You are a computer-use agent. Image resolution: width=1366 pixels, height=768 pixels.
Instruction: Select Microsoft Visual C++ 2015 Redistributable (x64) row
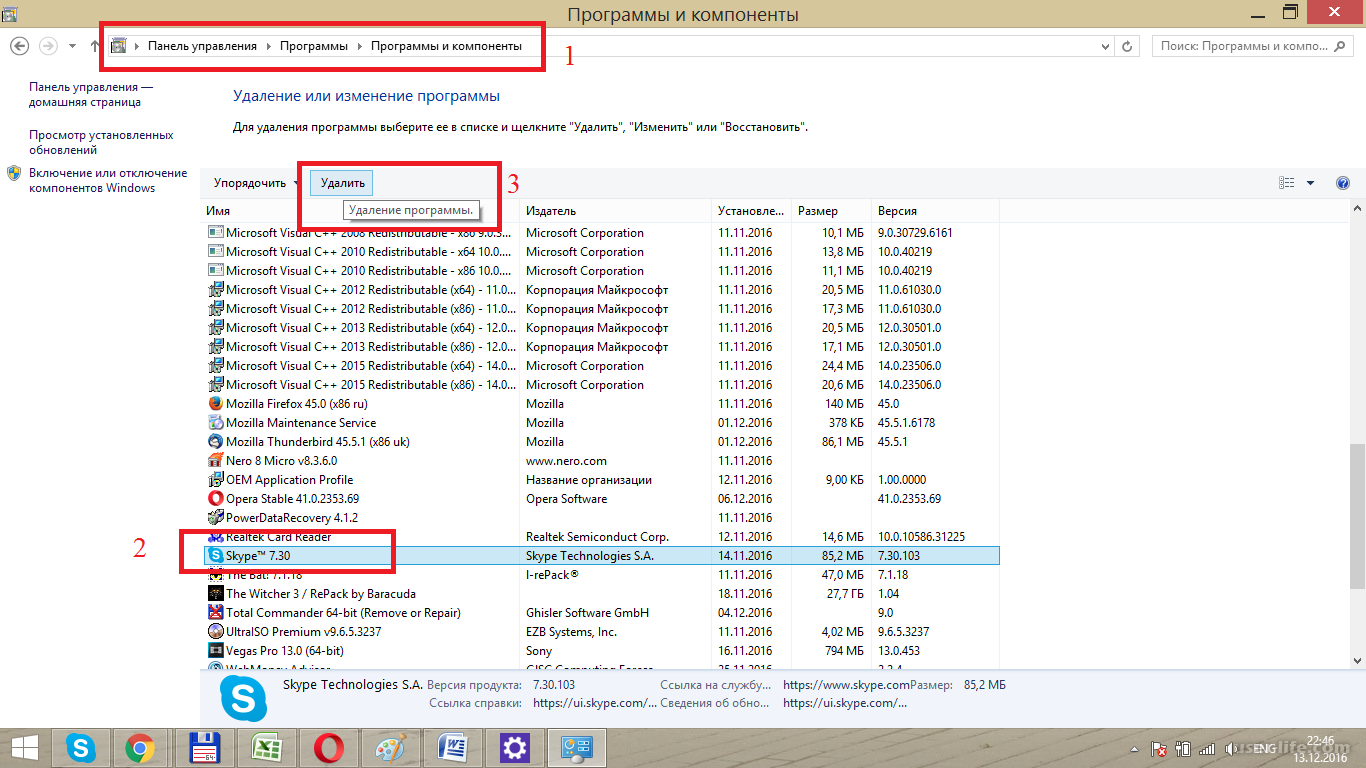click(601, 366)
